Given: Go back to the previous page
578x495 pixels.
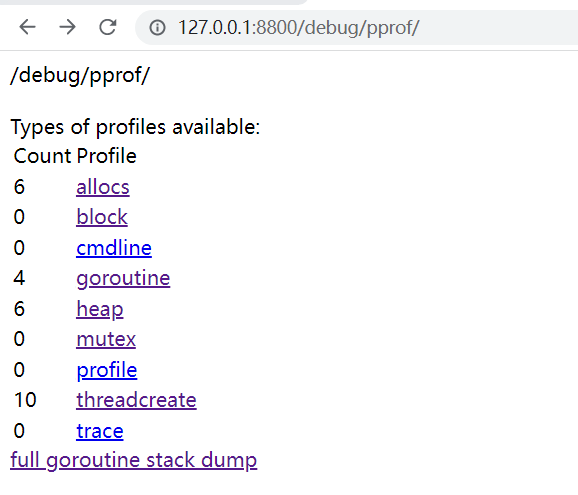Looking at the screenshot, I should (x=27, y=27).
